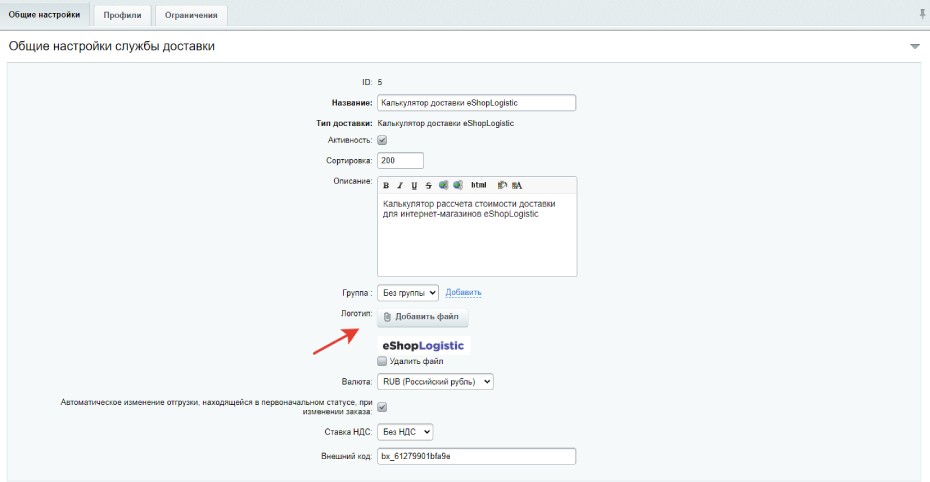
Task: Click globe link icon beside strikethrough button
Action: [443, 186]
